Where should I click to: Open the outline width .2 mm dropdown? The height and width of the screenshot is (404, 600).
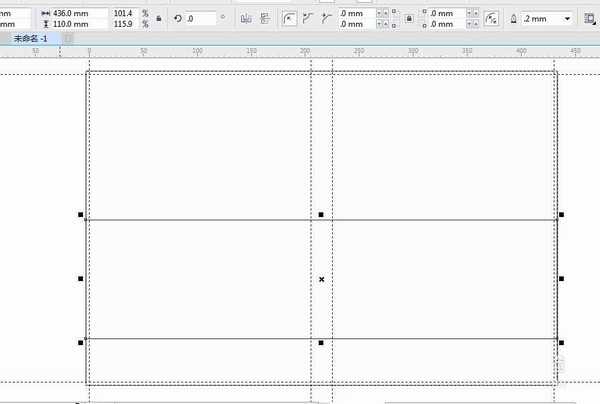[x=568, y=18]
